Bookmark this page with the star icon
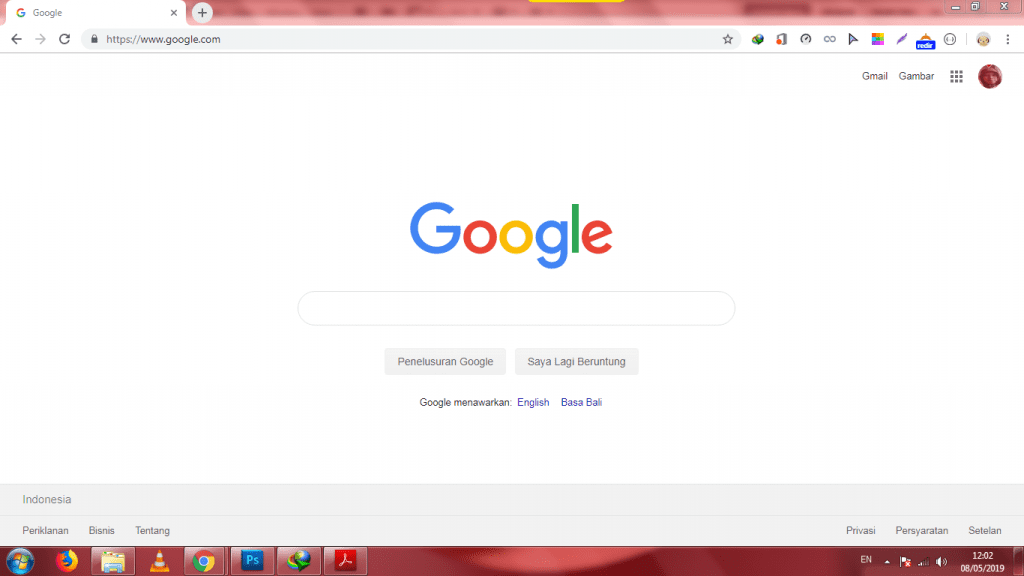This screenshot has width=1024, height=576. (728, 39)
